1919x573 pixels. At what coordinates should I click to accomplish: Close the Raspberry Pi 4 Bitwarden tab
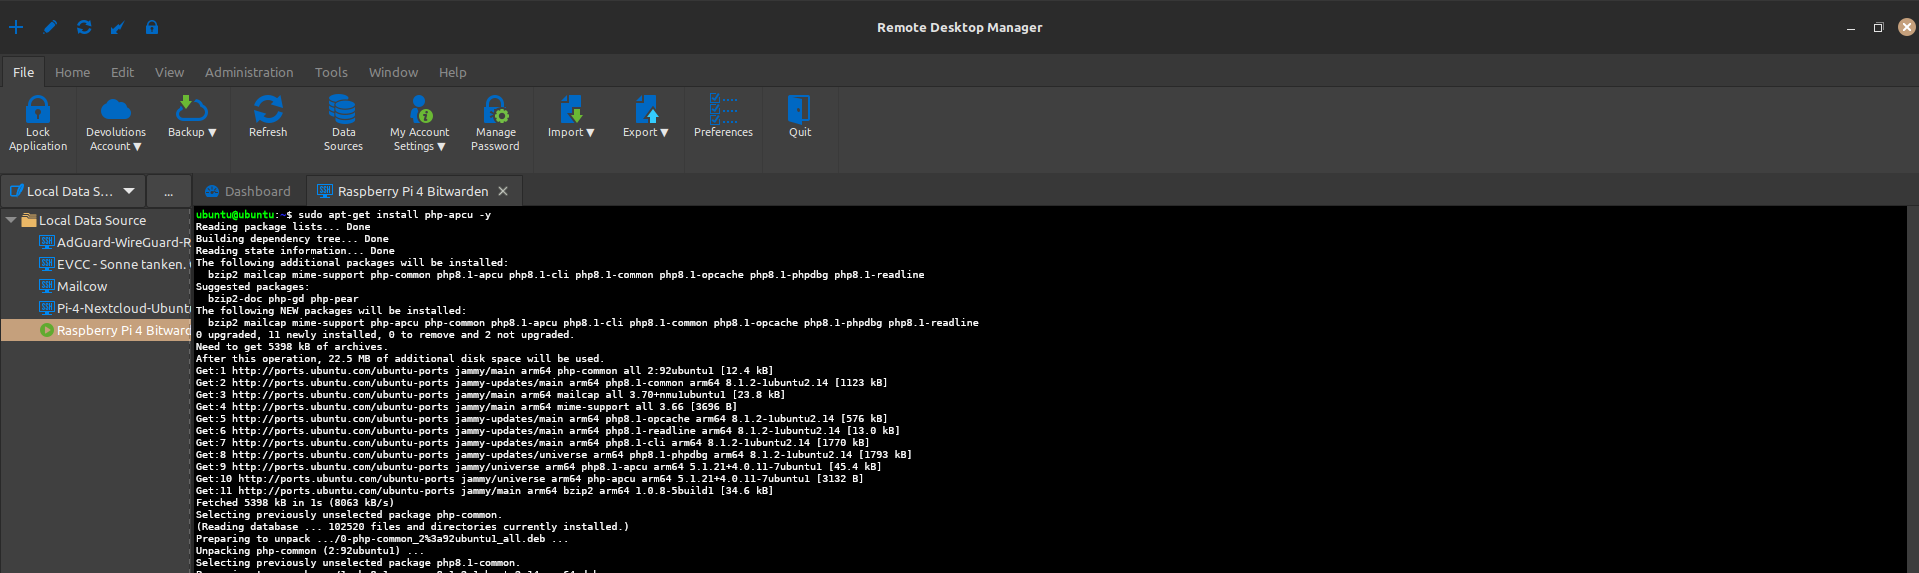(503, 191)
